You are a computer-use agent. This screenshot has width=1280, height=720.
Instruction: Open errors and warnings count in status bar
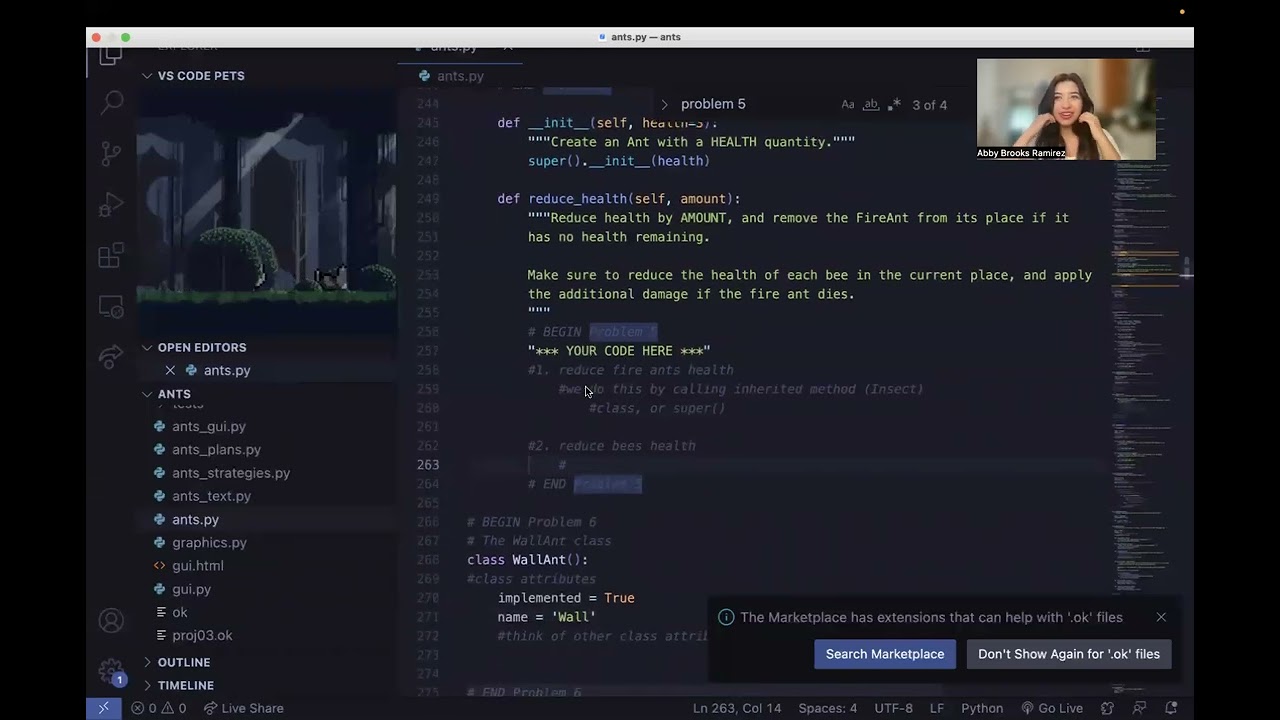point(158,708)
